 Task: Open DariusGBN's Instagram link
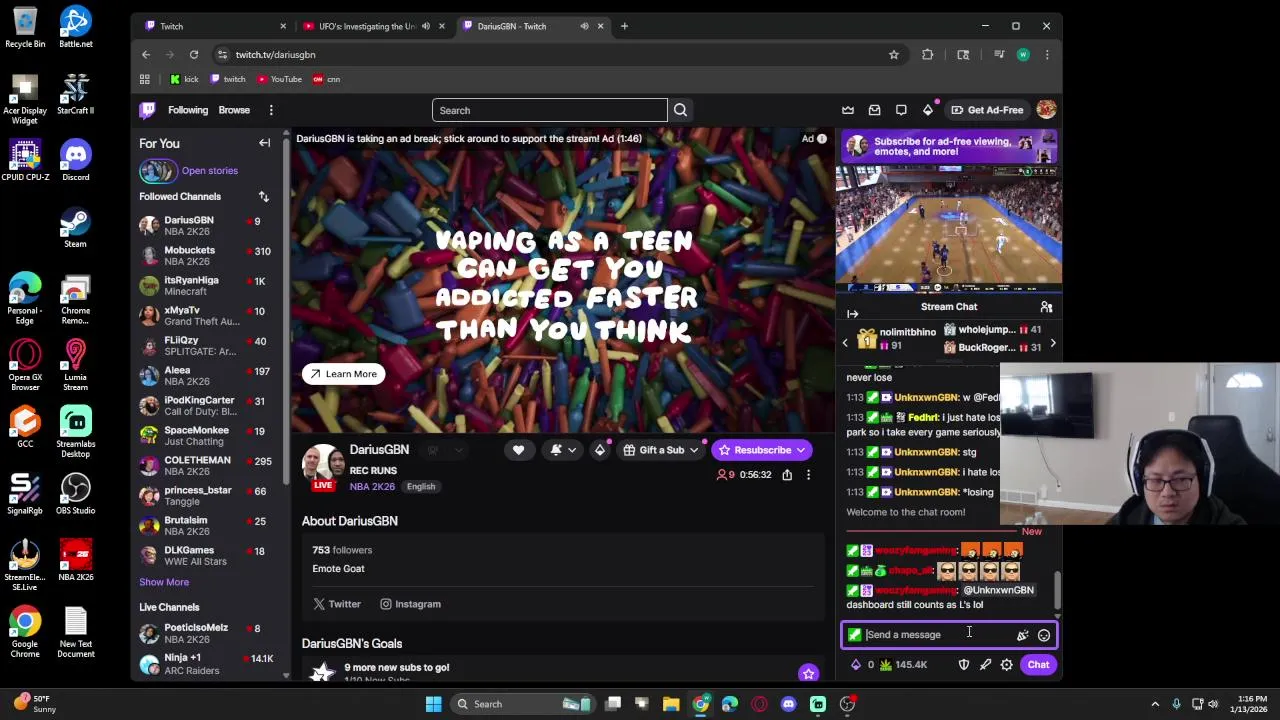pos(410,604)
